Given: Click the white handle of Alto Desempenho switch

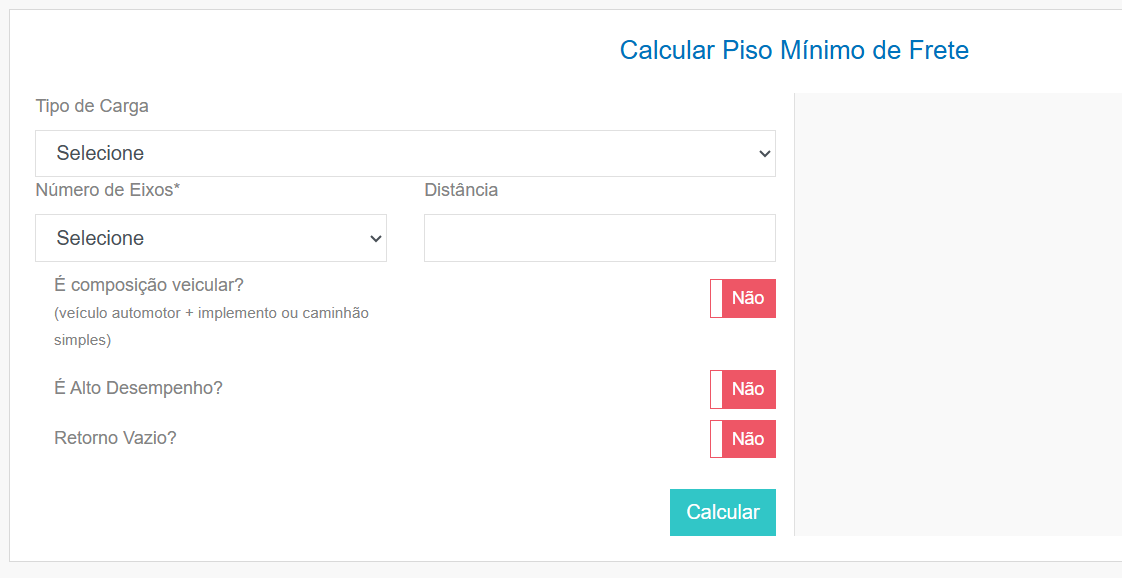Looking at the screenshot, I should pyautogui.click(x=716, y=389).
